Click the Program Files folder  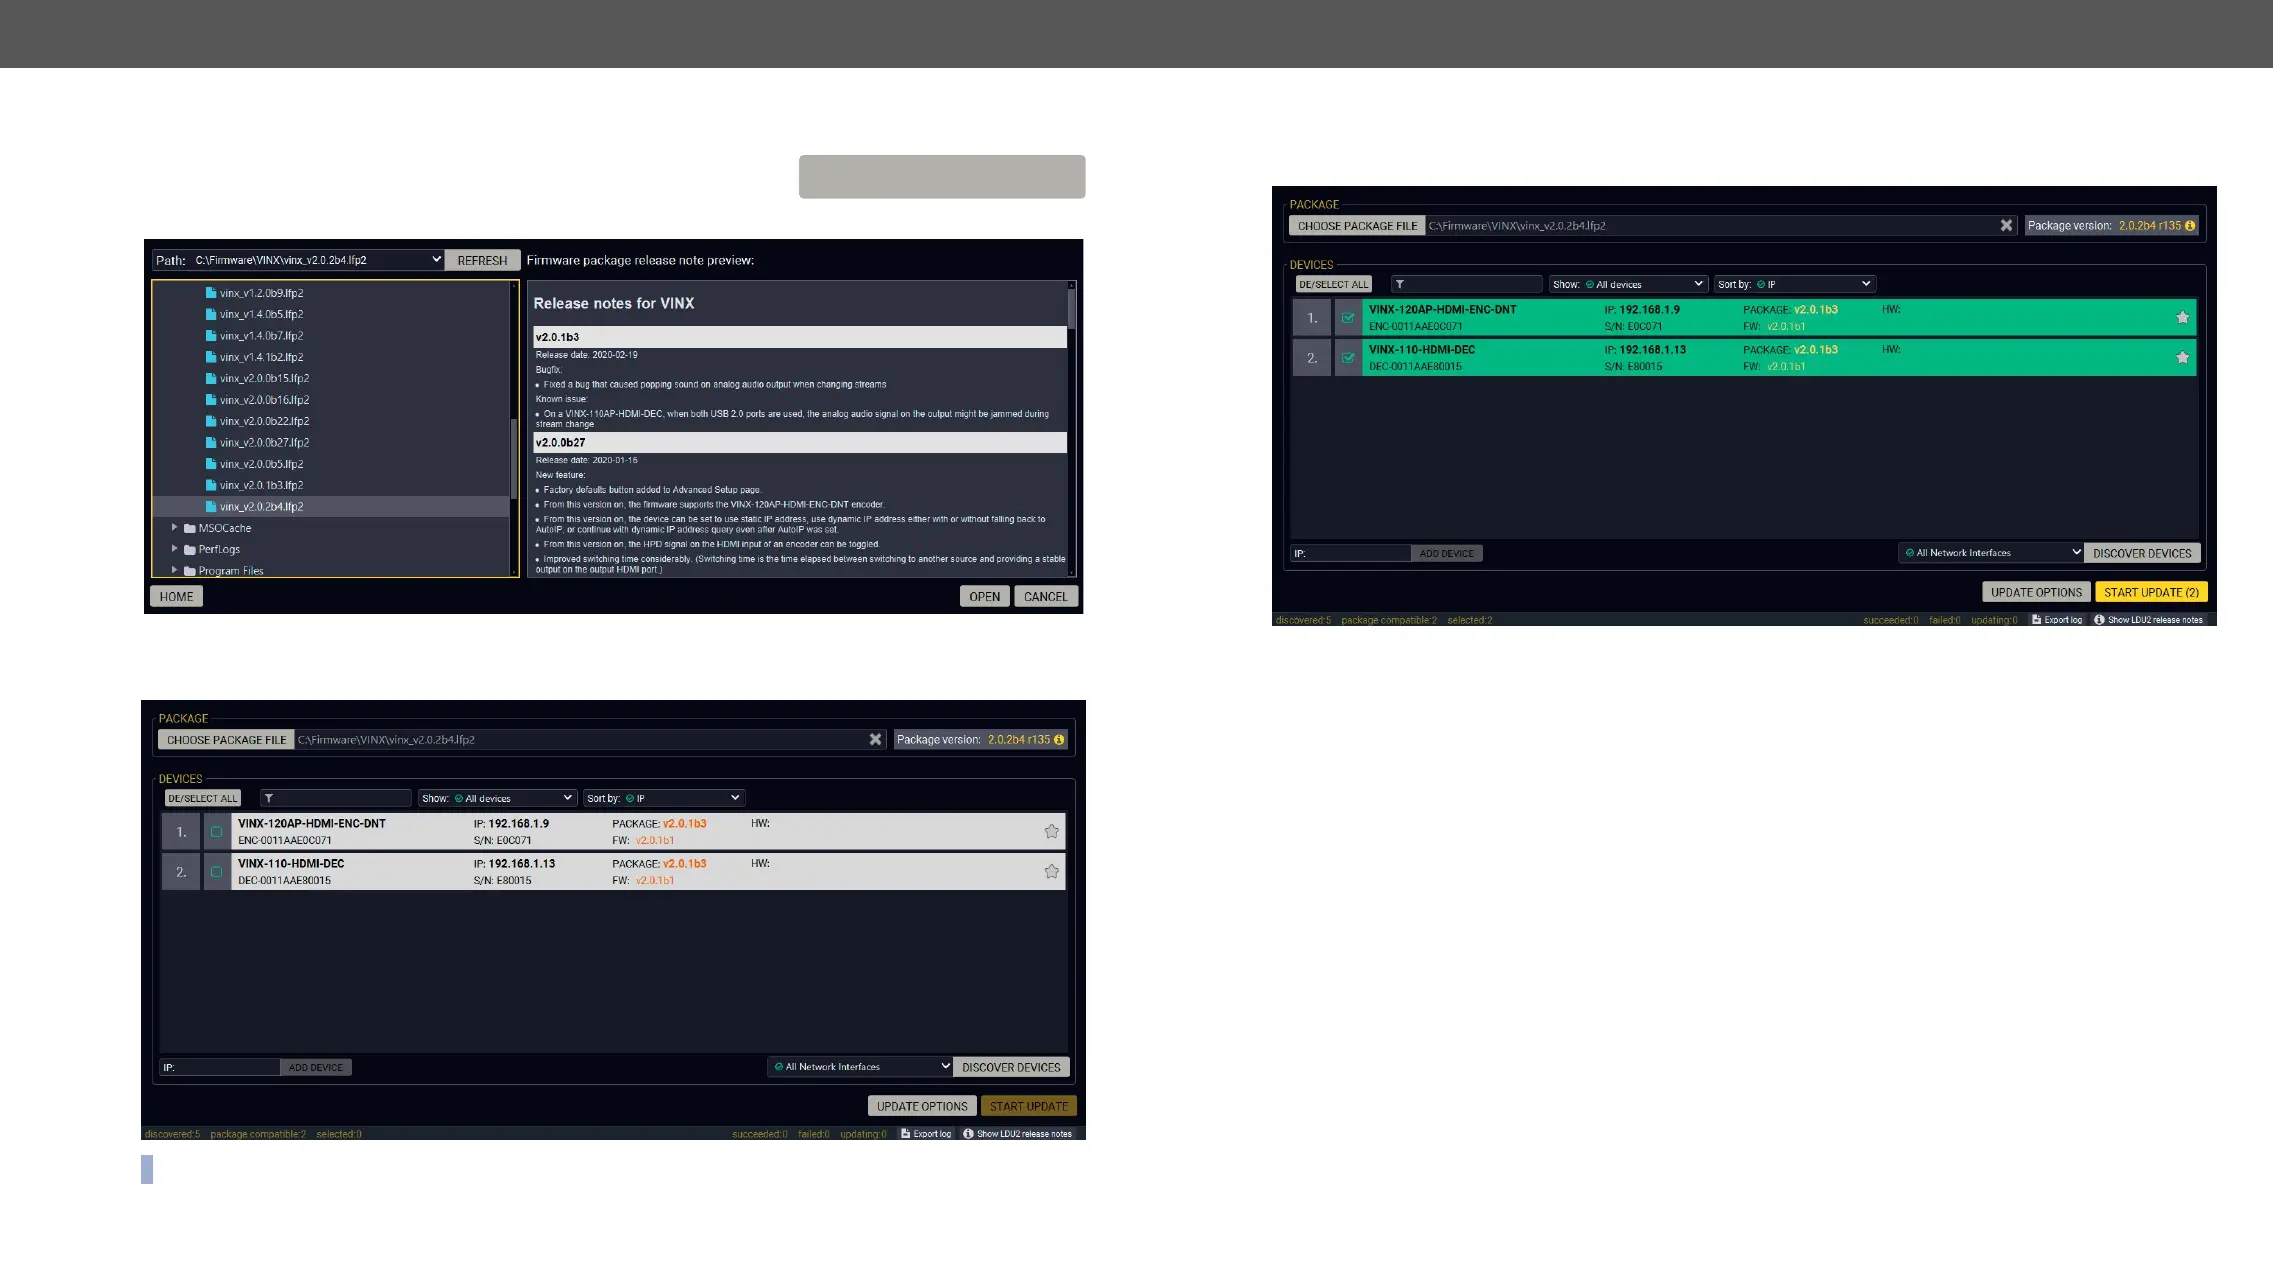(x=230, y=570)
